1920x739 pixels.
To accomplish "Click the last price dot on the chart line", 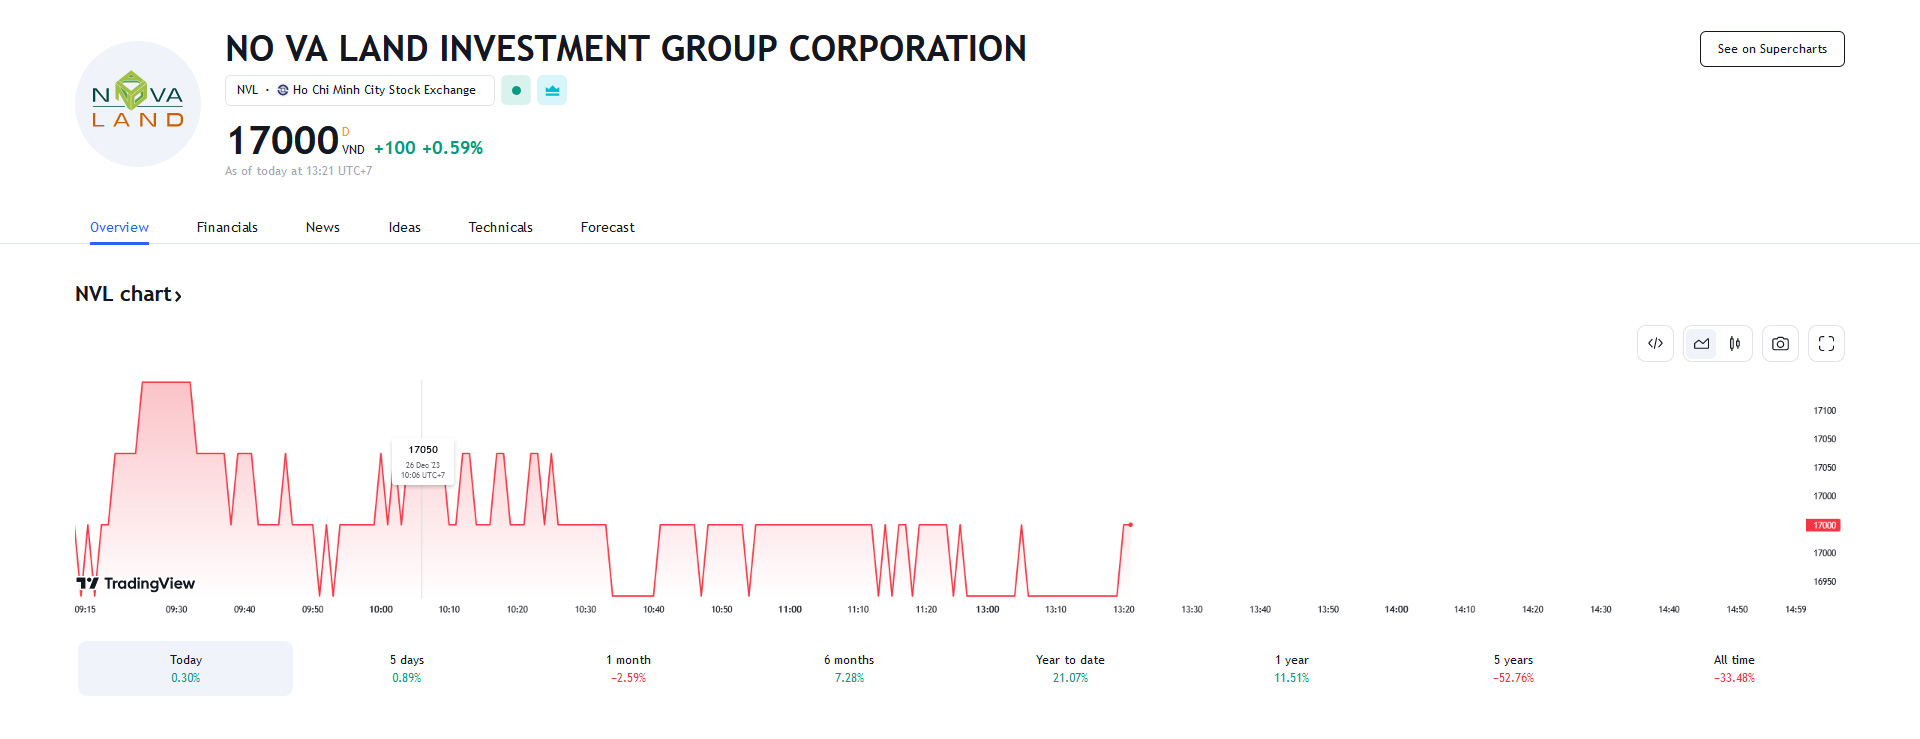I will pyautogui.click(x=1130, y=525).
